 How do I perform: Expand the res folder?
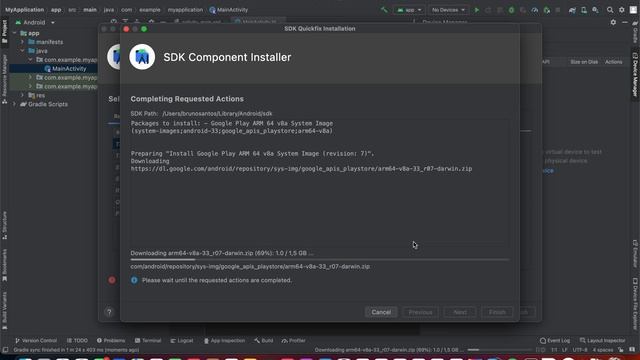[x=22, y=95]
